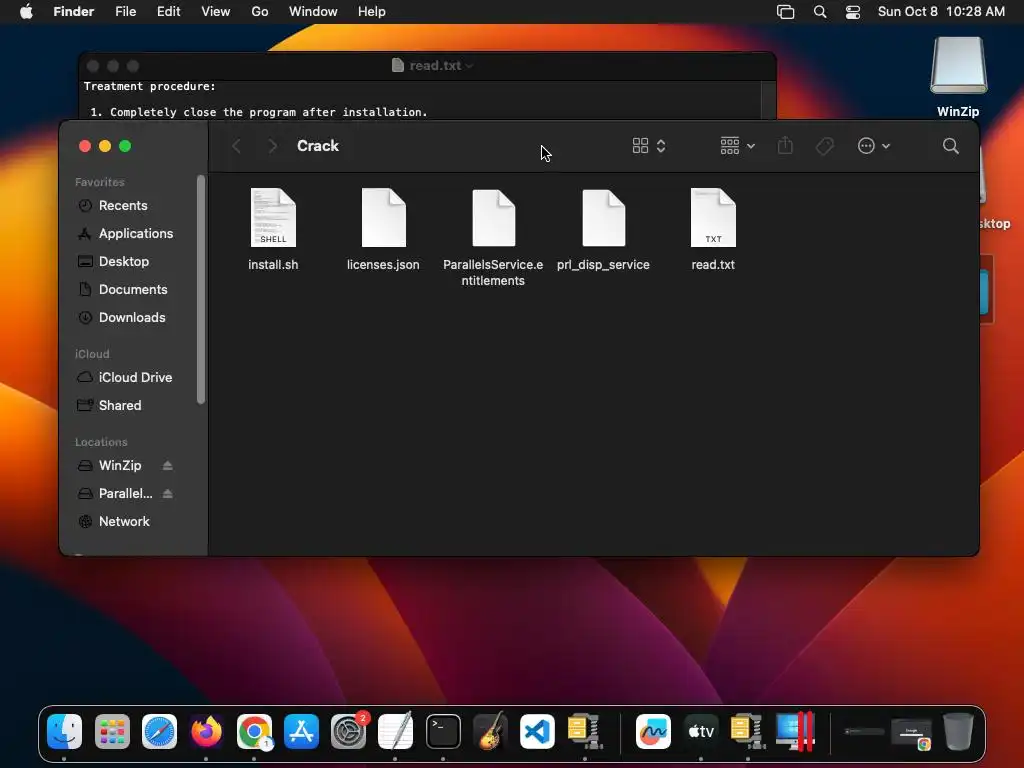This screenshot has width=1024, height=768.
Task: Select the read.txt file icon
Action: pyautogui.click(x=713, y=219)
